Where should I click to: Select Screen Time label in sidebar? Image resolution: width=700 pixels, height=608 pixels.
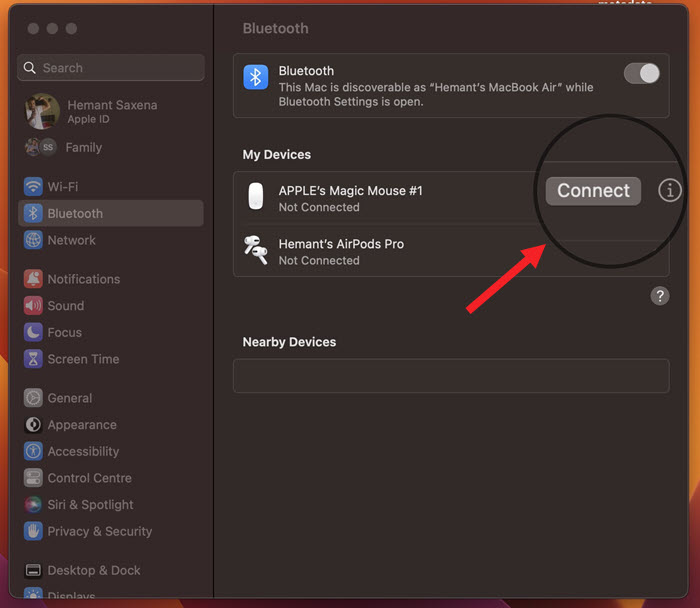(83, 359)
